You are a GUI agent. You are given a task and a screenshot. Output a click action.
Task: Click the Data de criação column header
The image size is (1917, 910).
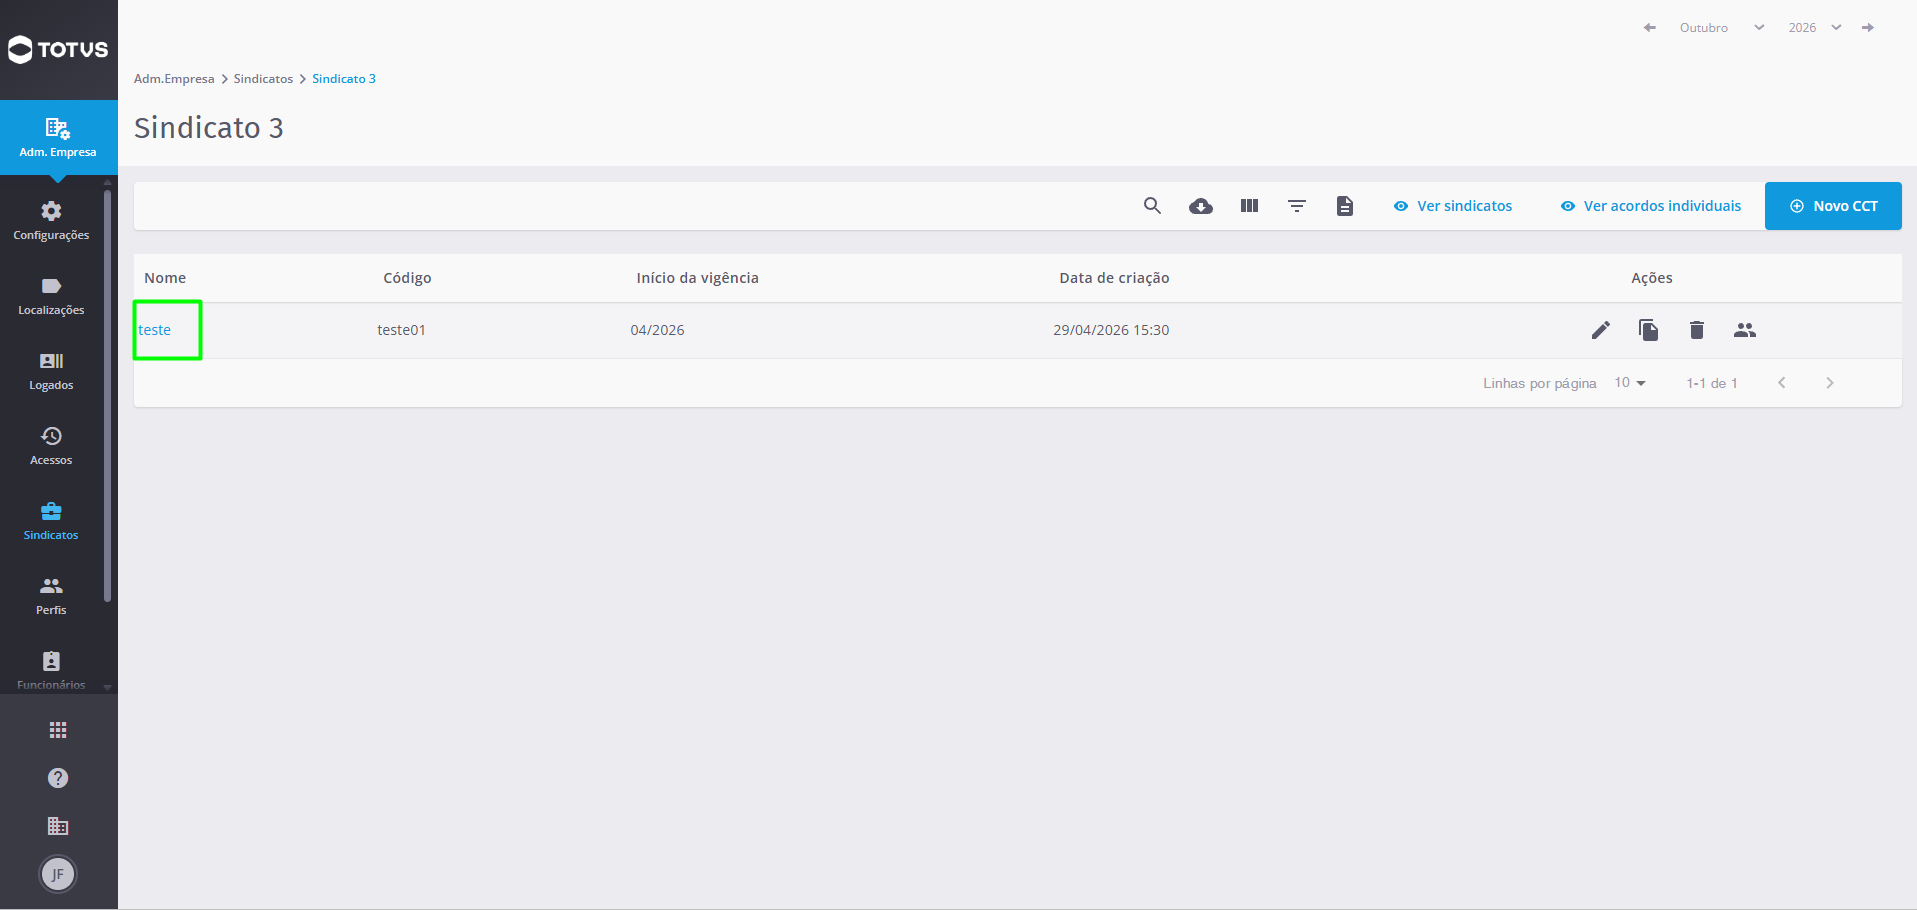(1114, 278)
